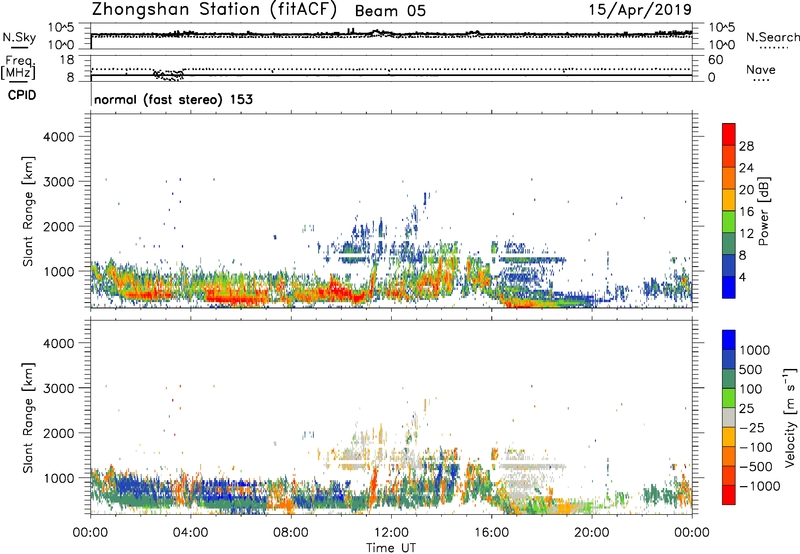This screenshot has width=800, height=554.
Task: Click the "1000" range tick in the velocity panel
Action: pyautogui.click(x=59, y=478)
